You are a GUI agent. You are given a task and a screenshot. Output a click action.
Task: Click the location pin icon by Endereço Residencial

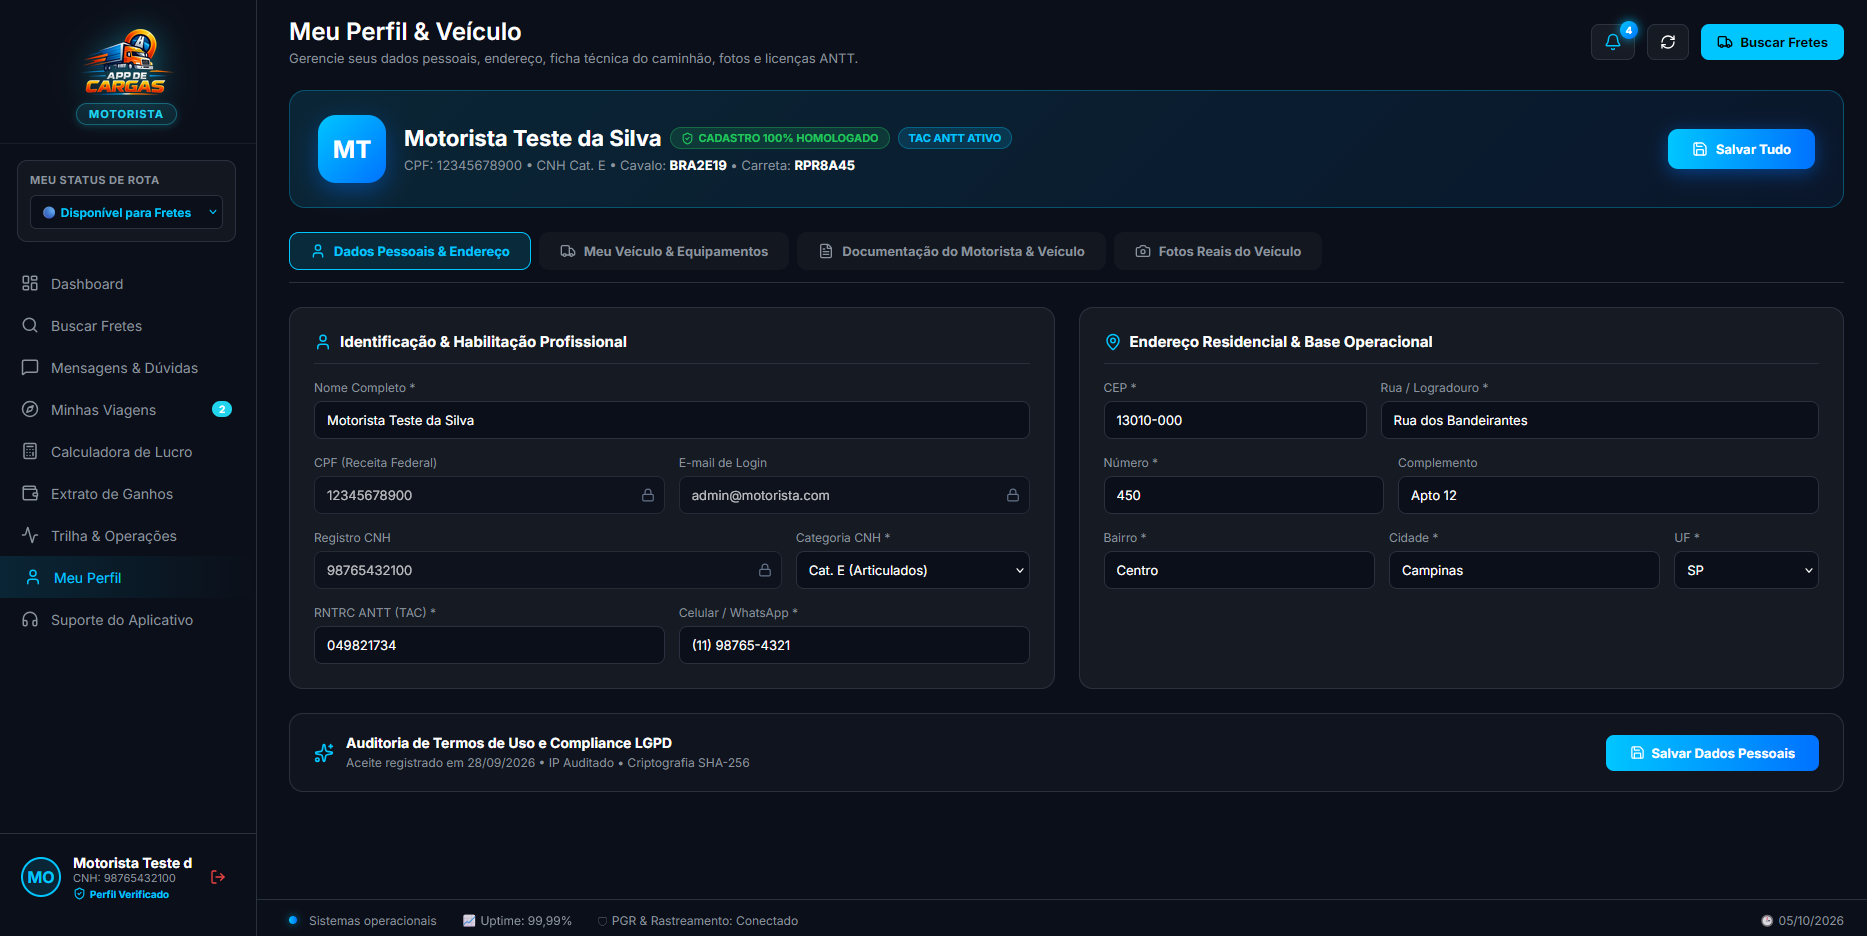[x=1113, y=342]
